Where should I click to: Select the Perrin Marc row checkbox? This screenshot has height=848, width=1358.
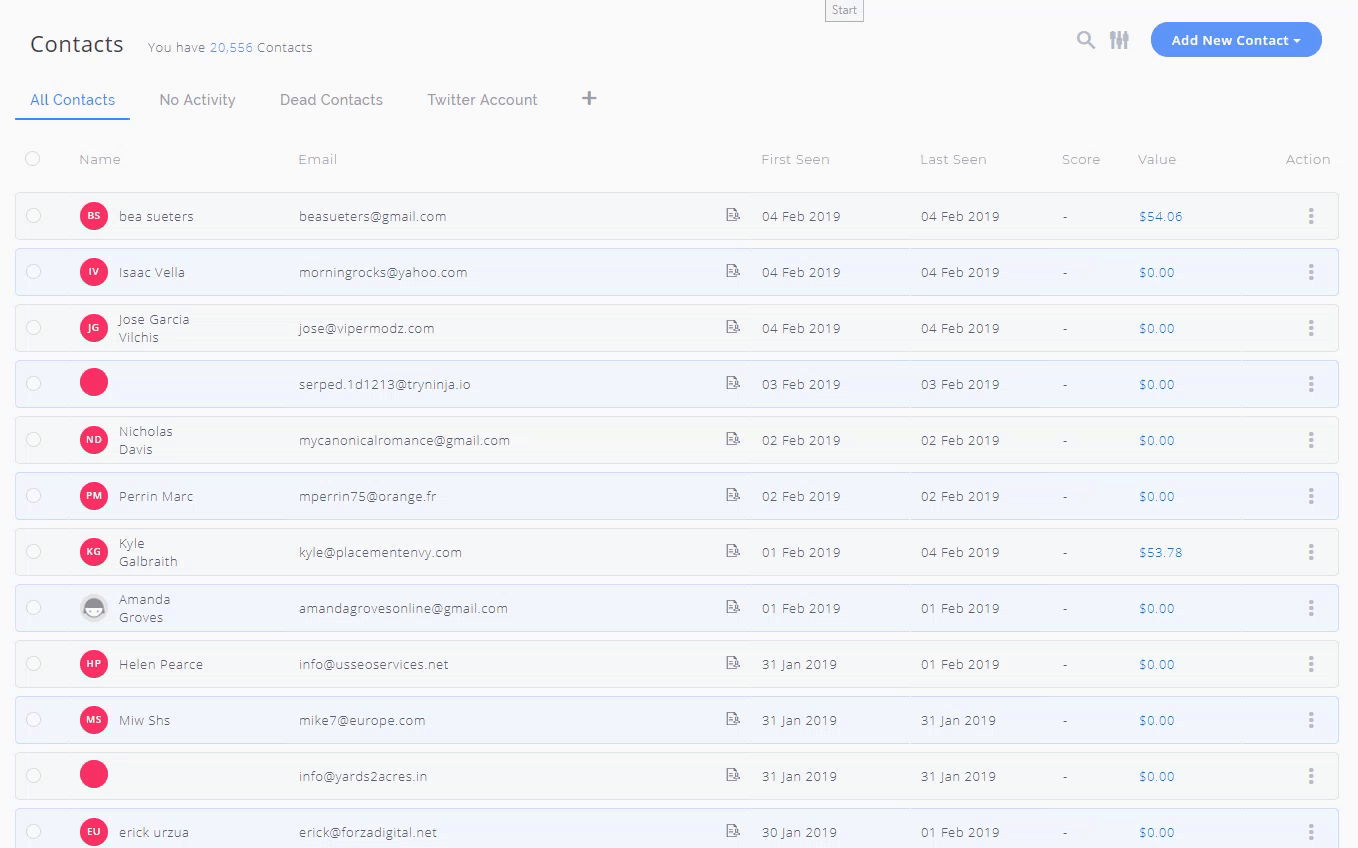point(34,496)
